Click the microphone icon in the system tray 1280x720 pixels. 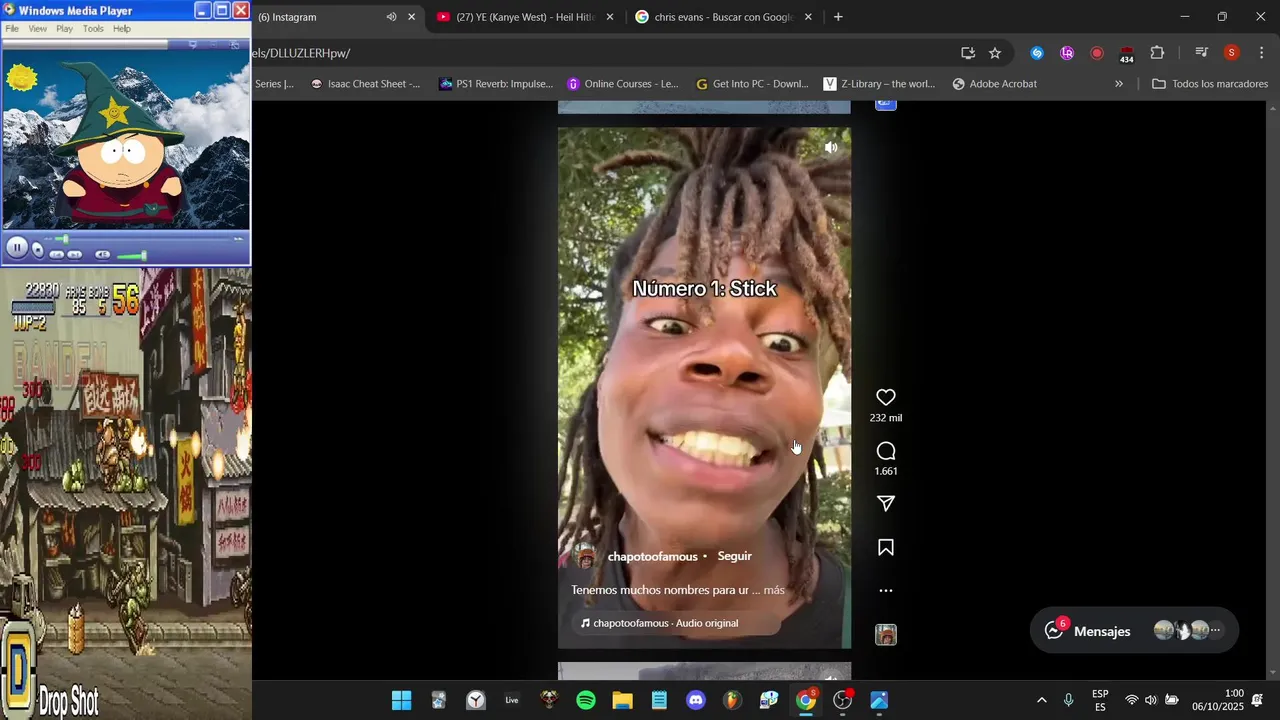pyautogui.click(x=1069, y=700)
